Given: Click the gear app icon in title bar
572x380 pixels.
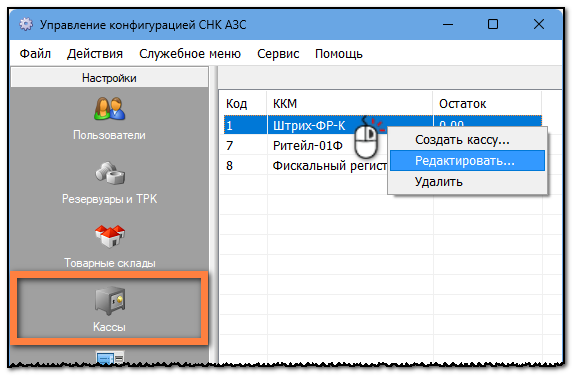Looking at the screenshot, I should 26,24.
